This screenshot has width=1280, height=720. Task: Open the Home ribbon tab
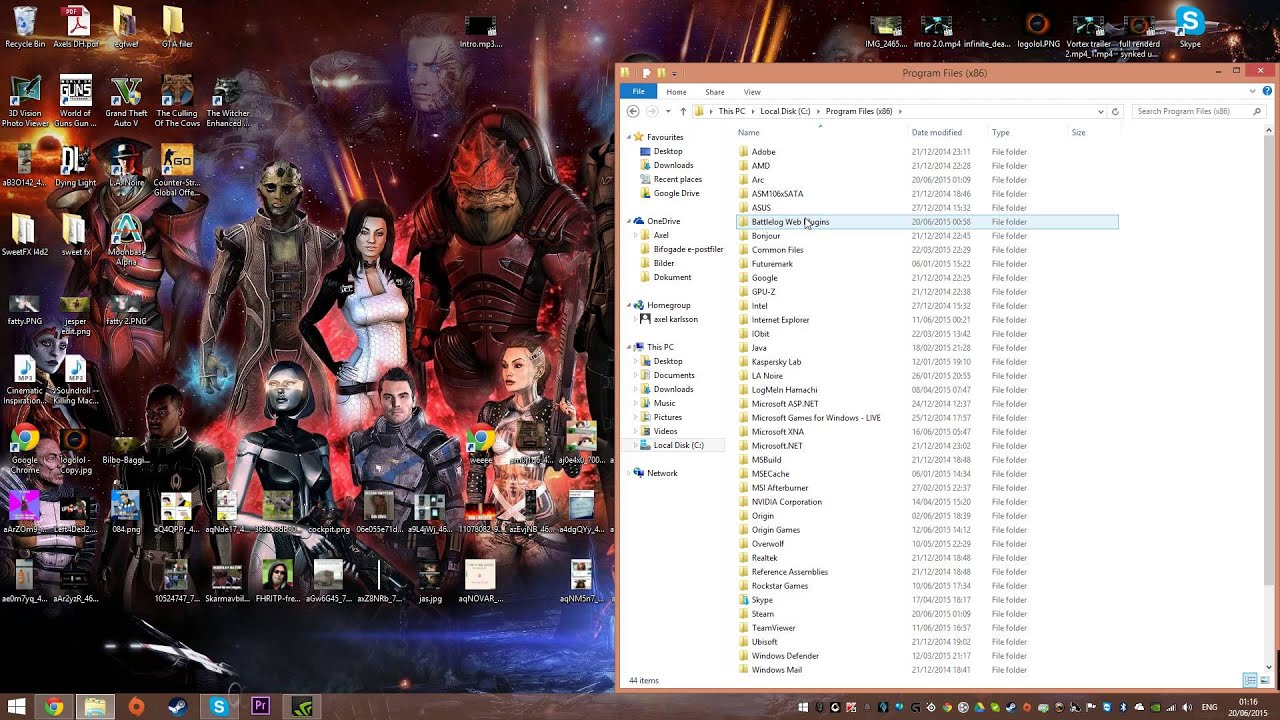pos(676,91)
